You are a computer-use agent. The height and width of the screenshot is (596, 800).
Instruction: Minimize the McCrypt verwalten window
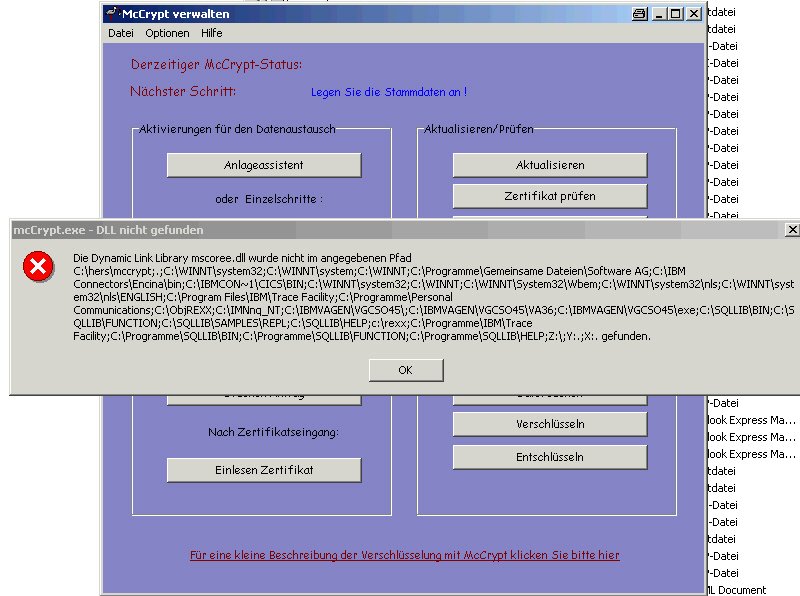click(659, 14)
